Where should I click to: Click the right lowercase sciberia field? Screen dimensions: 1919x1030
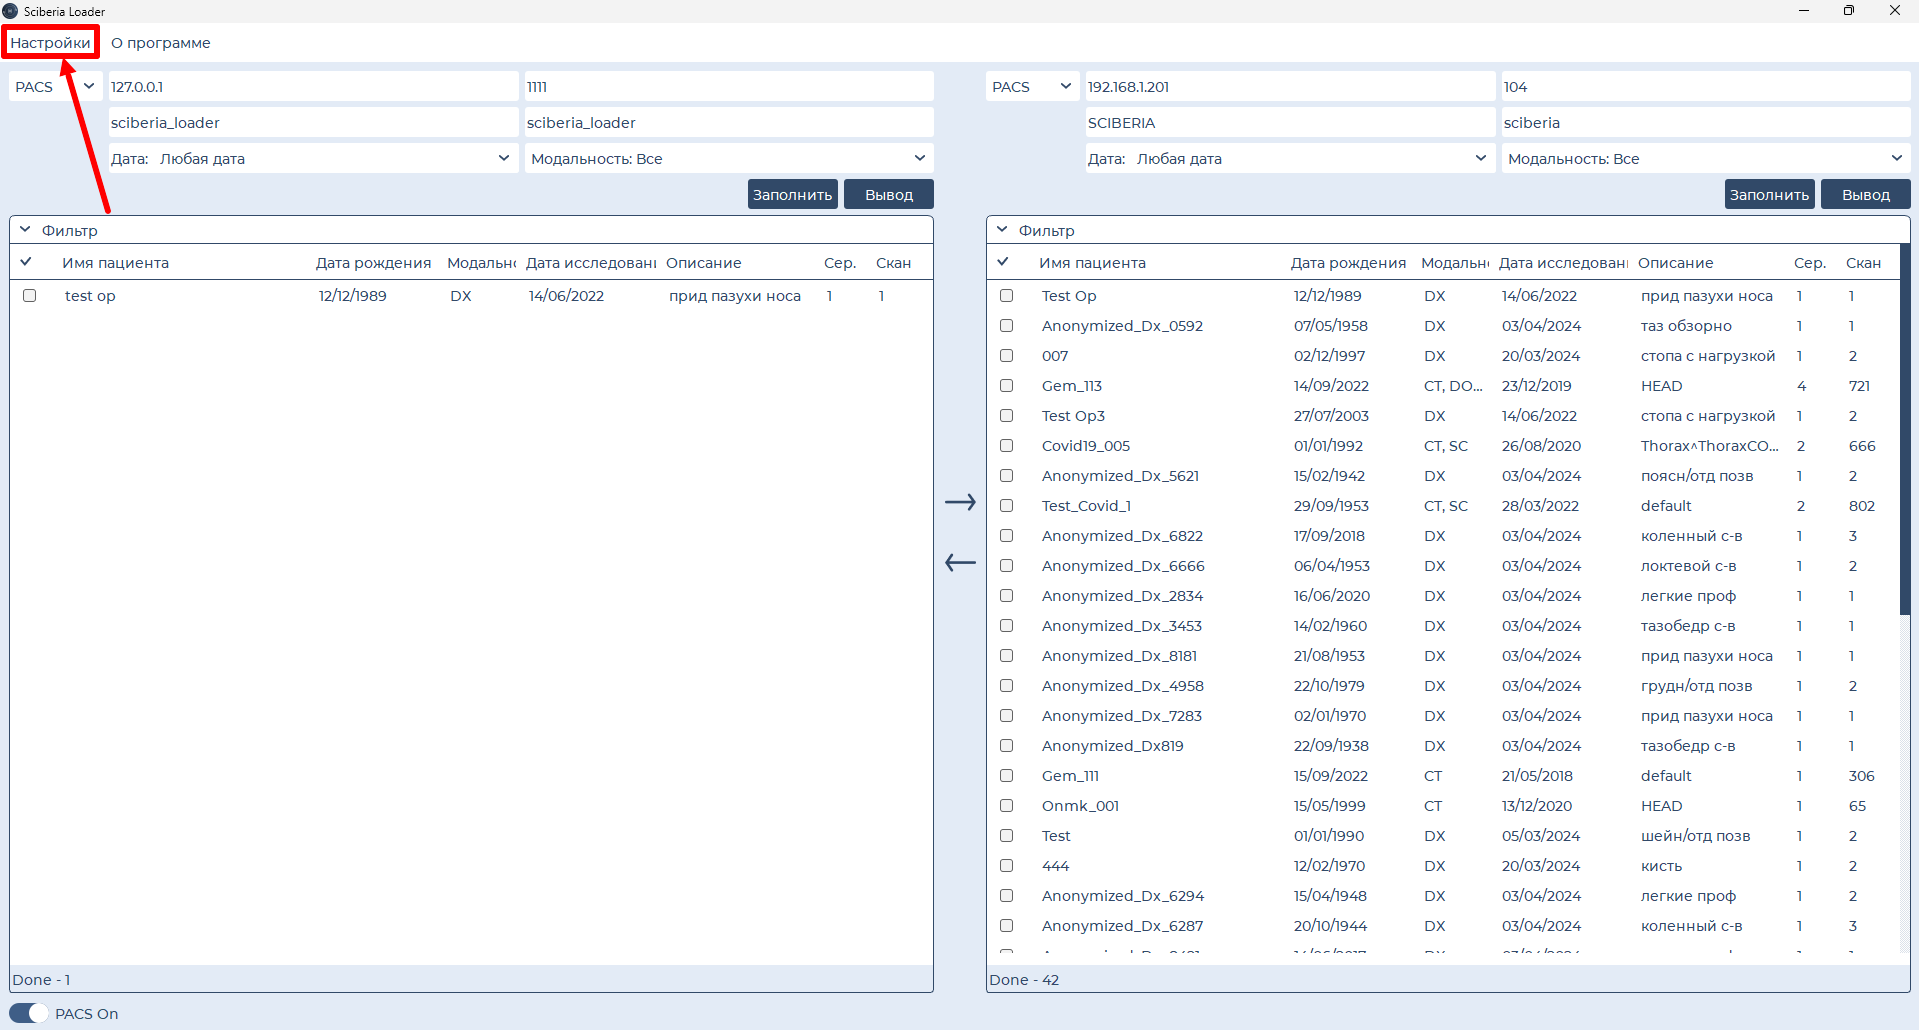click(x=1706, y=123)
